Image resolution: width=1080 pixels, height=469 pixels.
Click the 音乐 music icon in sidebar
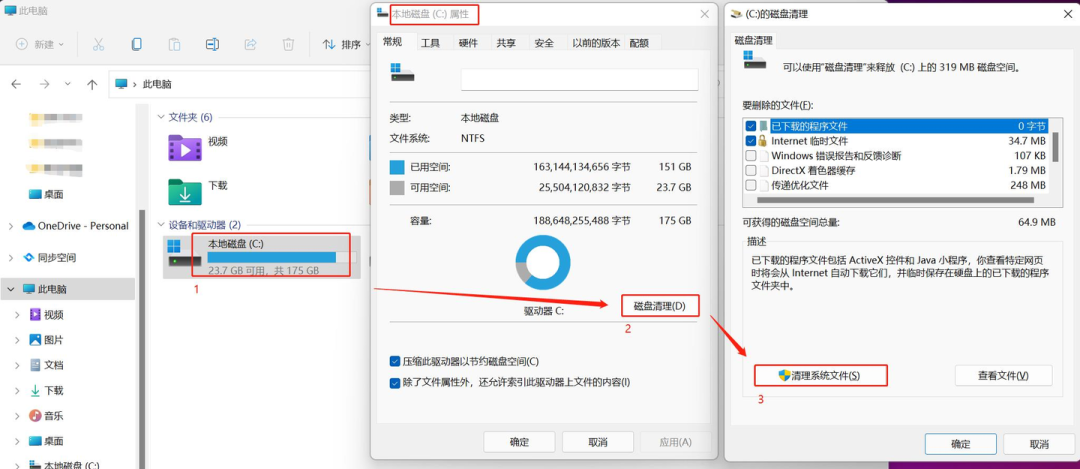tap(35, 415)
